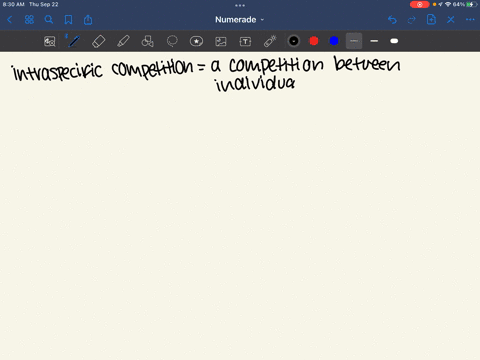Select the Pen tool
The height and width of the screenshot is (360, 480).
73,41
